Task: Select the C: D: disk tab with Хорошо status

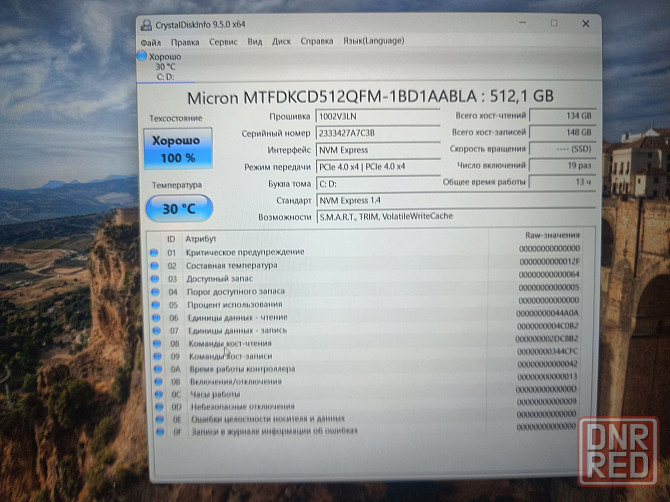Action: click(165, 67)
